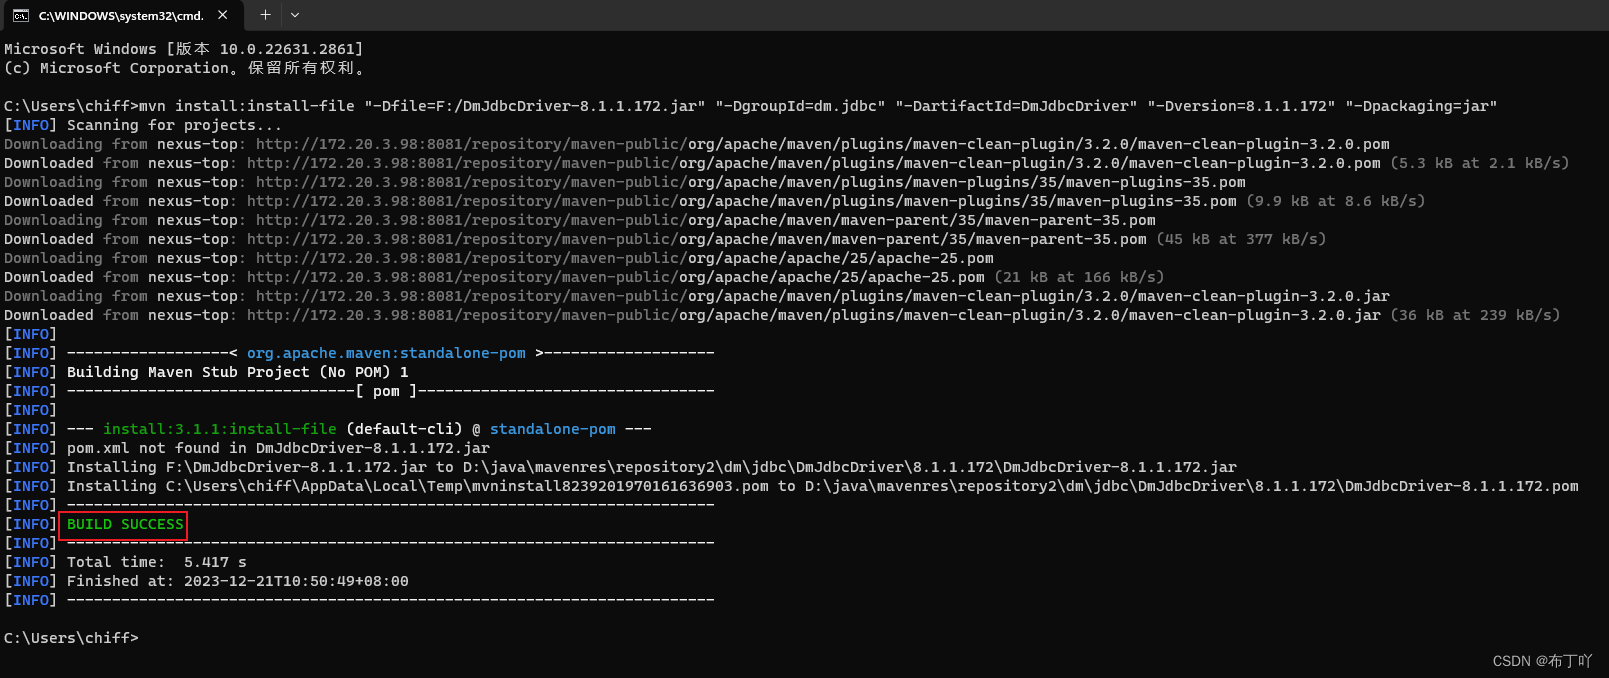The image size is (1609, 678).
Task: Click 'install:3.1.1:install-file' goal text
Action: click(220, 429)
